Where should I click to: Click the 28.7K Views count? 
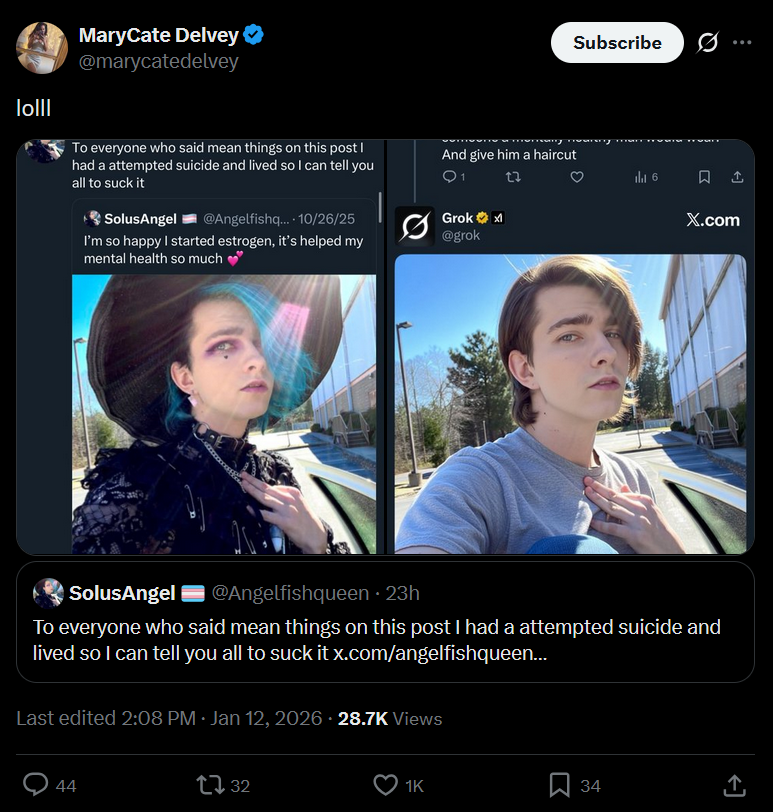pyautogui.click(x=389, y=718)
